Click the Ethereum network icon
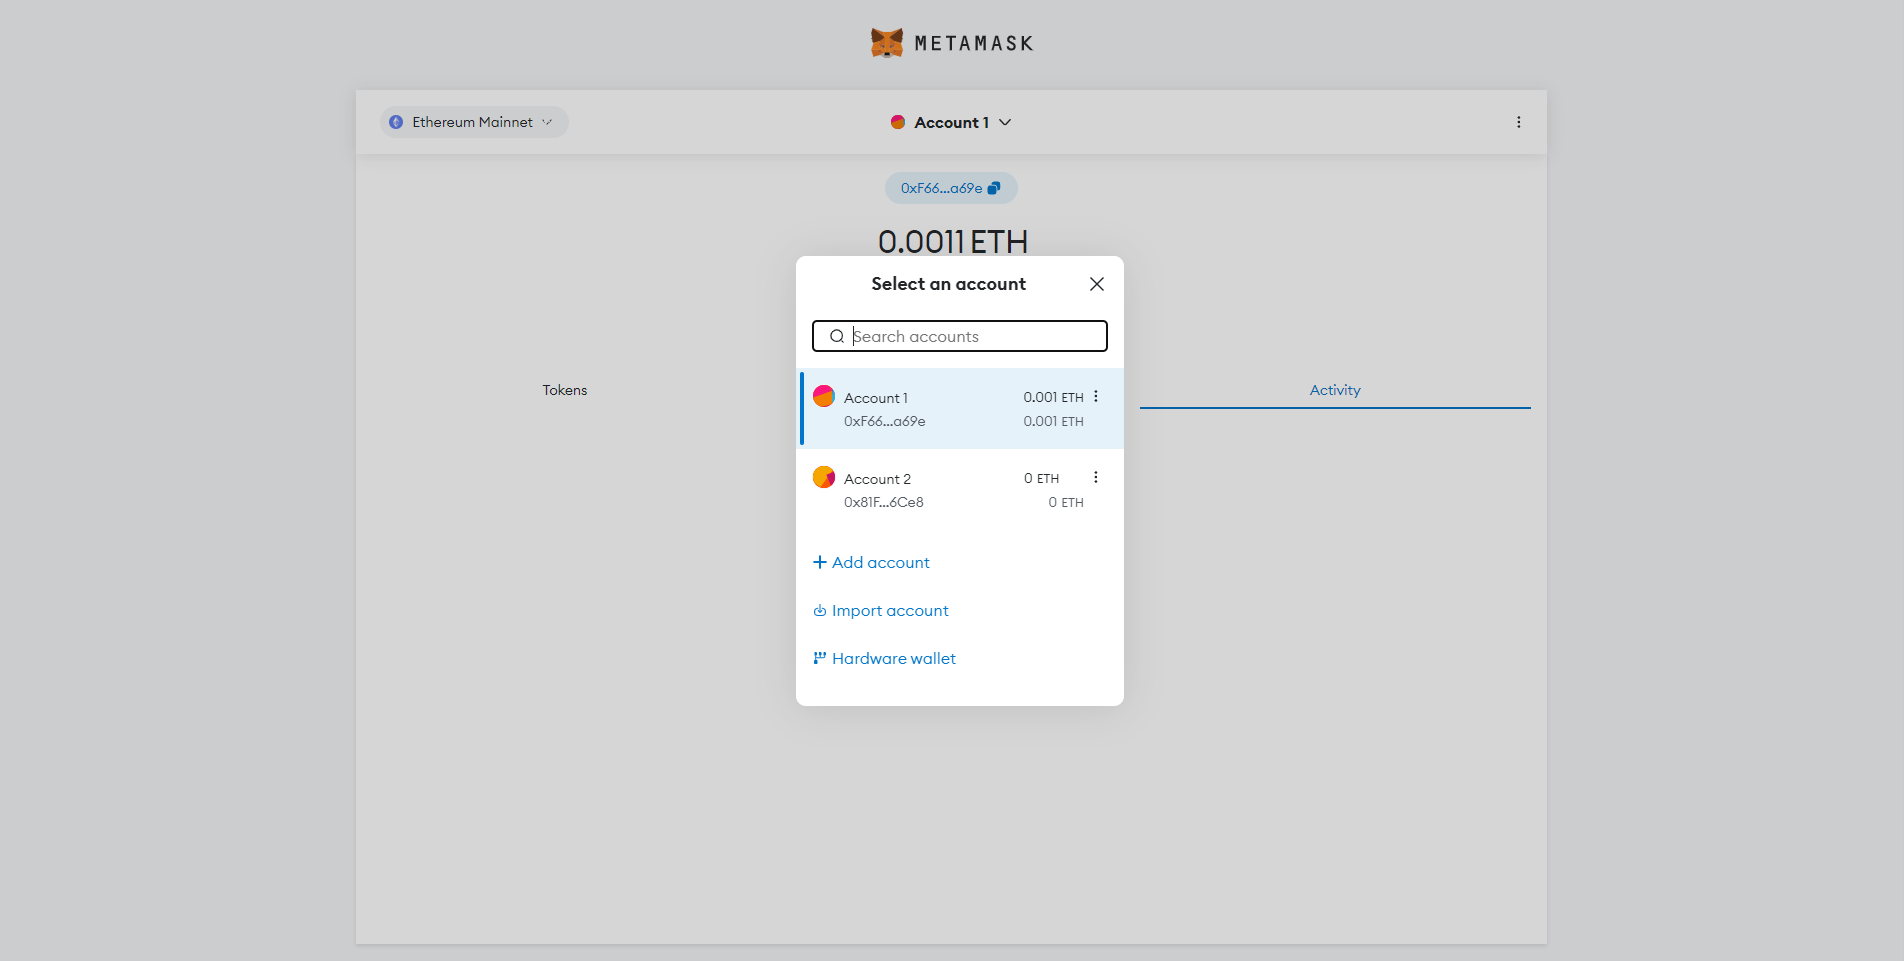1904x961 pixels. [x=396, y=122]
